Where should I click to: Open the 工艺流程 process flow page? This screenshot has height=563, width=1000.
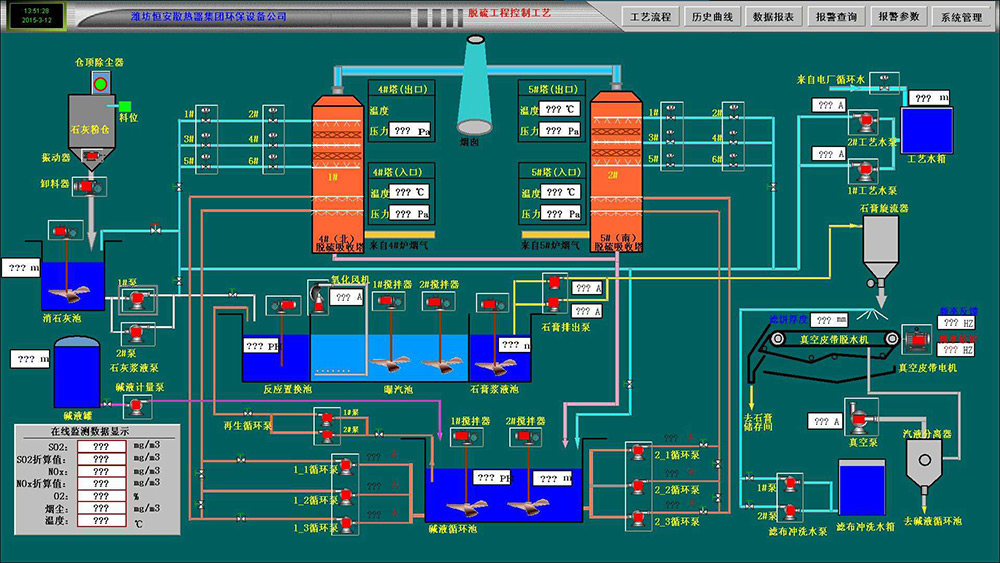click(x=647, y=17)
